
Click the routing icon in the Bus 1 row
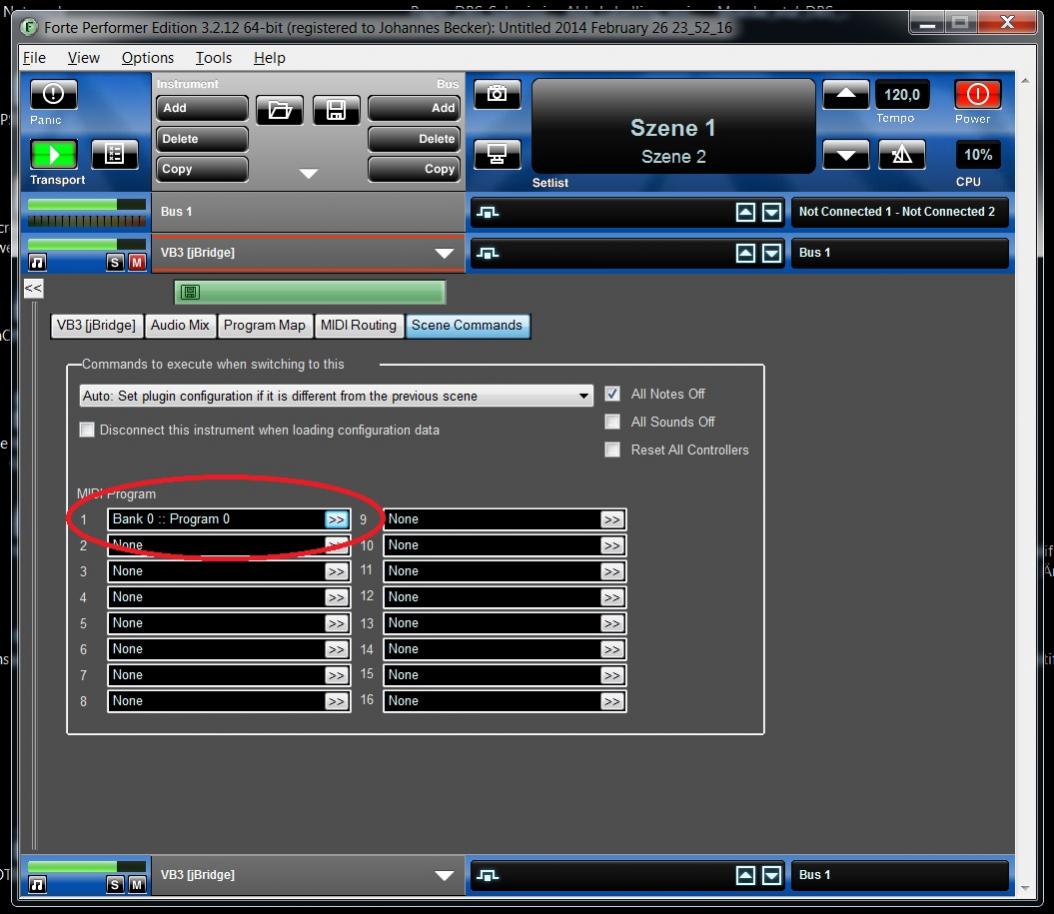[487, 212]
